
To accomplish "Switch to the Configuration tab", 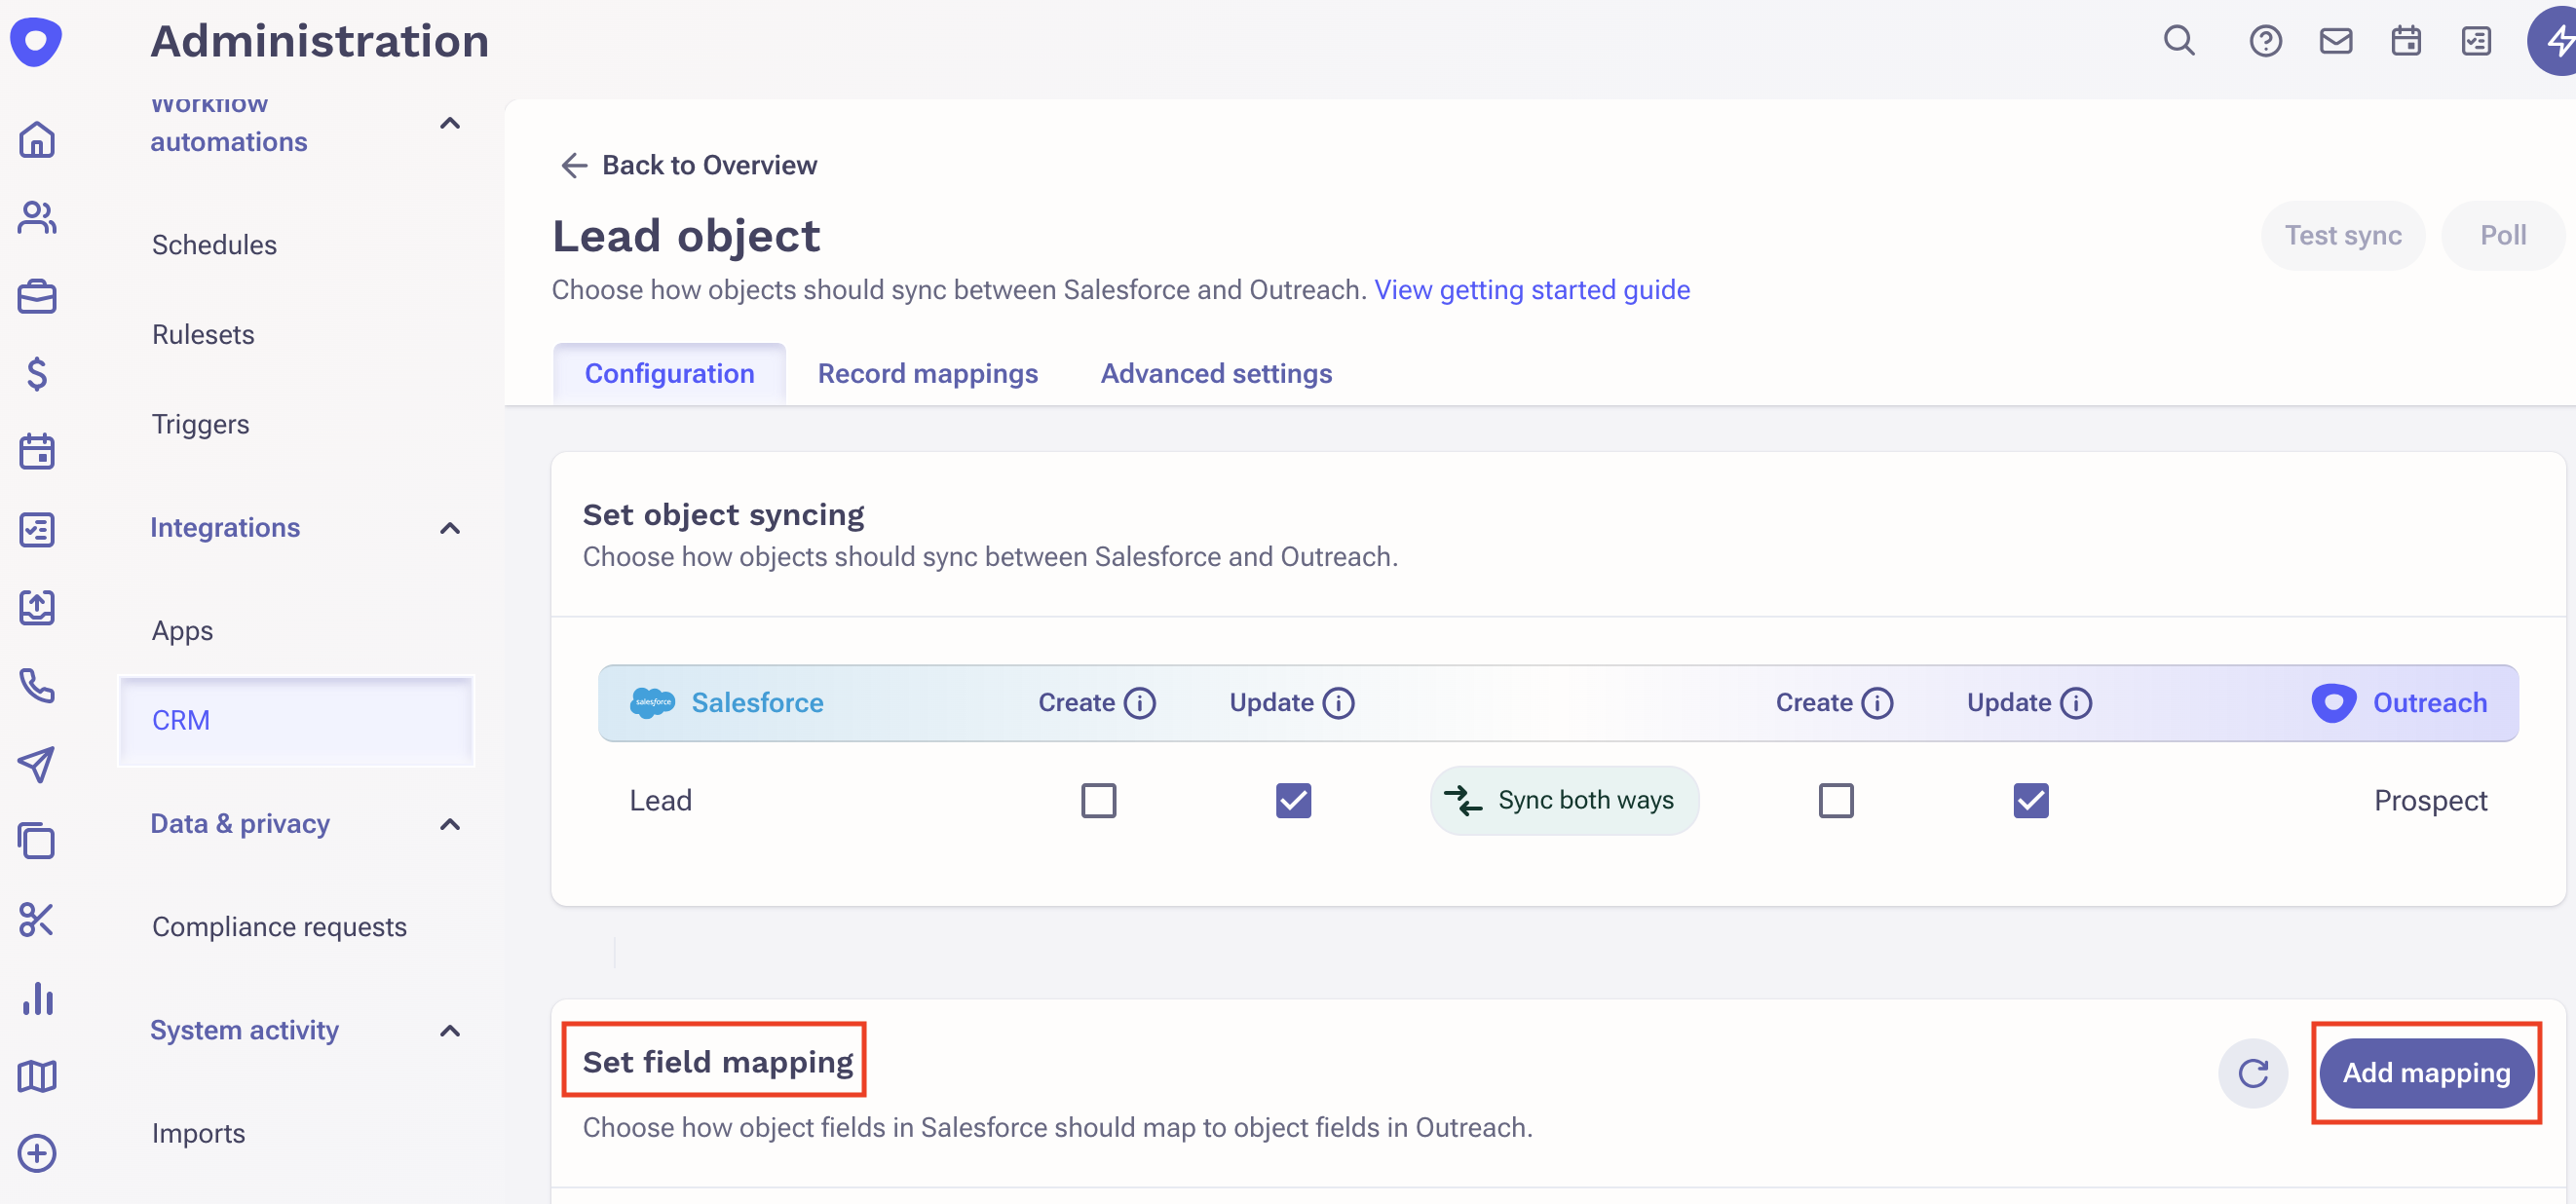I will tap(669, 373).
